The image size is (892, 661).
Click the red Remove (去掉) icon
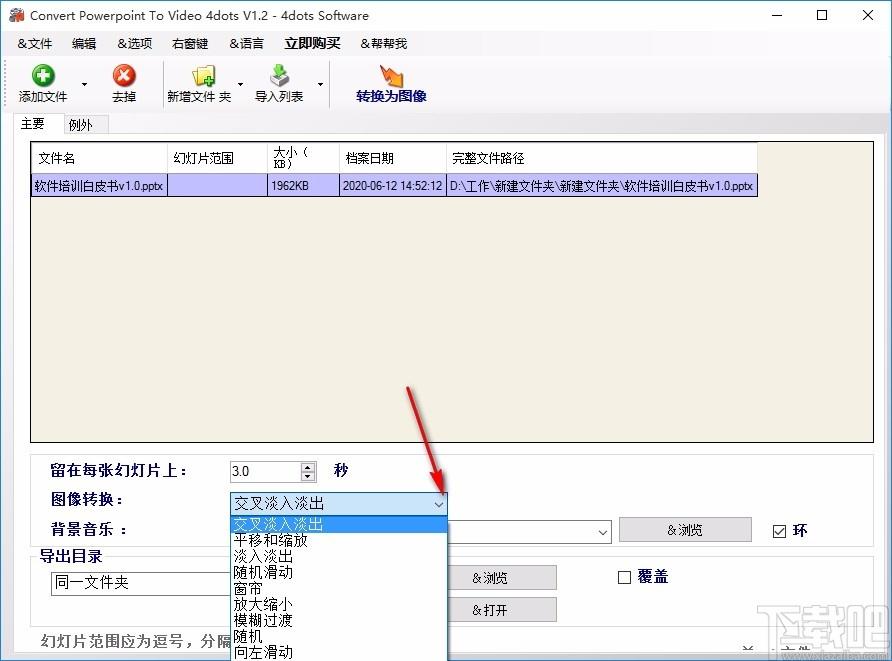tap(124, 76)
